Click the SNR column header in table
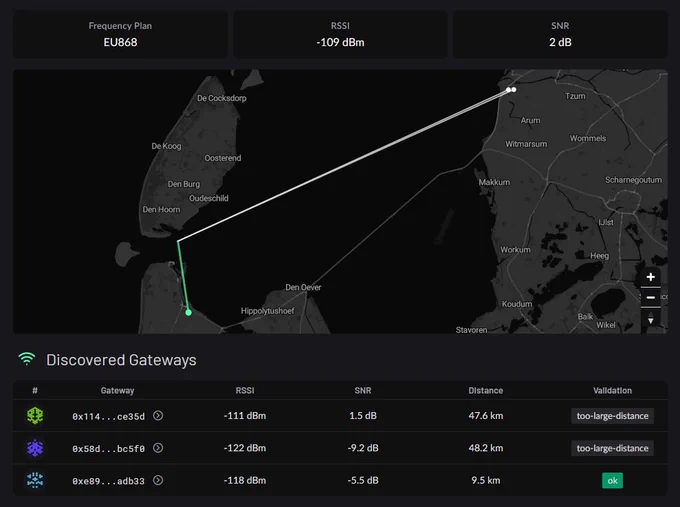The image size is (680, 507). (x=363, y=390)
